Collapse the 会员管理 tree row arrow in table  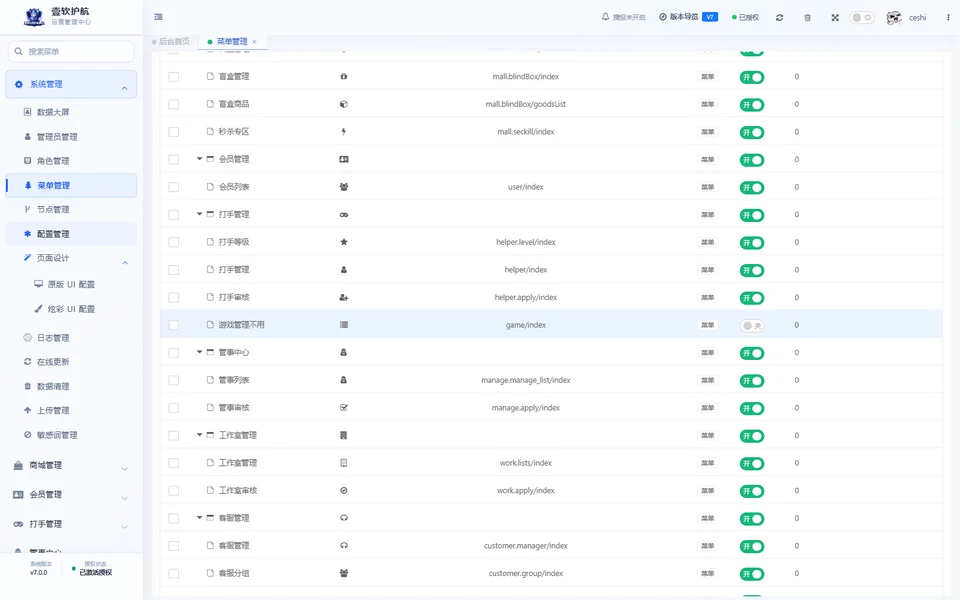pyautogui.click(x=199, y=159)
